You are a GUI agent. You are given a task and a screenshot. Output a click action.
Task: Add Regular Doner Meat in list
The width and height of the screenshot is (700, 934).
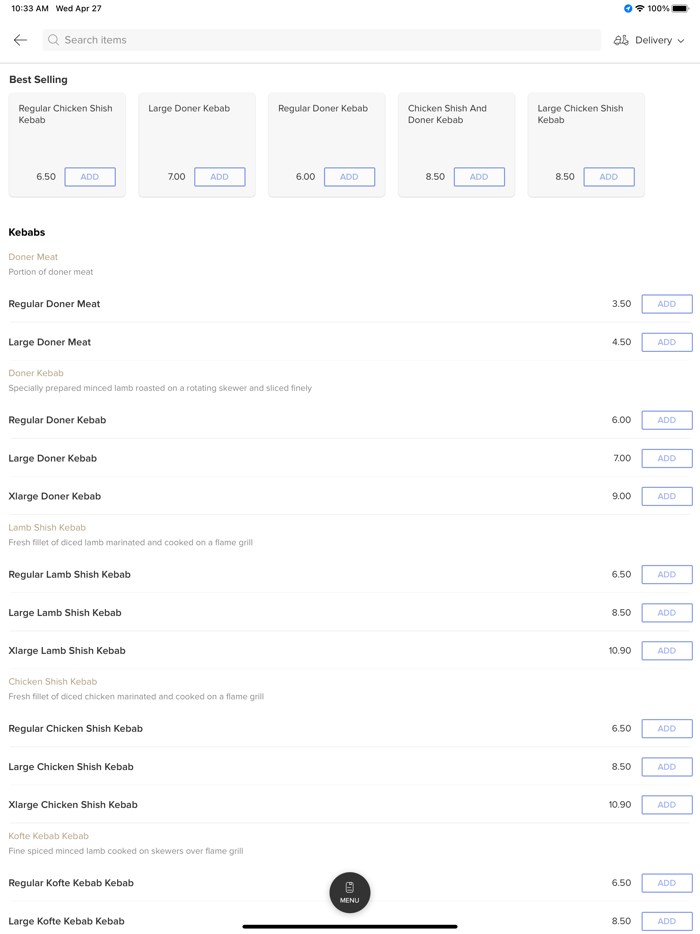[x=667, y=304]
